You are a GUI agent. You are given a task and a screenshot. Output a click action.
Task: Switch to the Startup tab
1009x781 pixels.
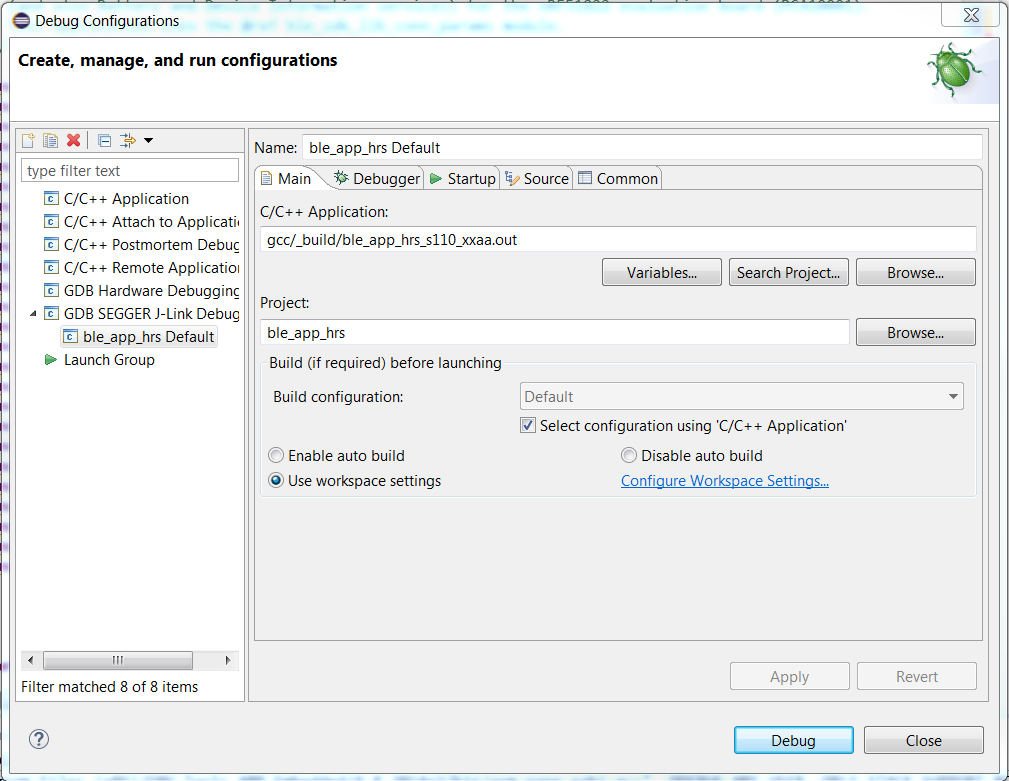[462, 178]
